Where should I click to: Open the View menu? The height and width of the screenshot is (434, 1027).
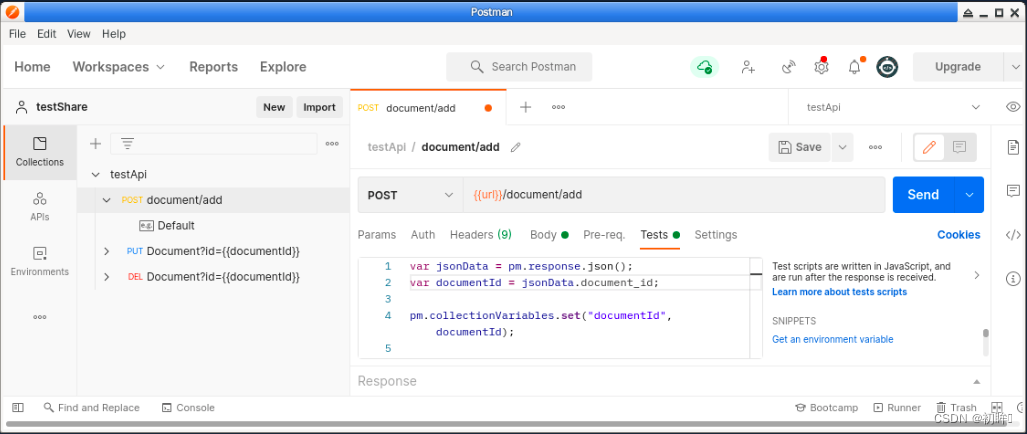(79, 34)
